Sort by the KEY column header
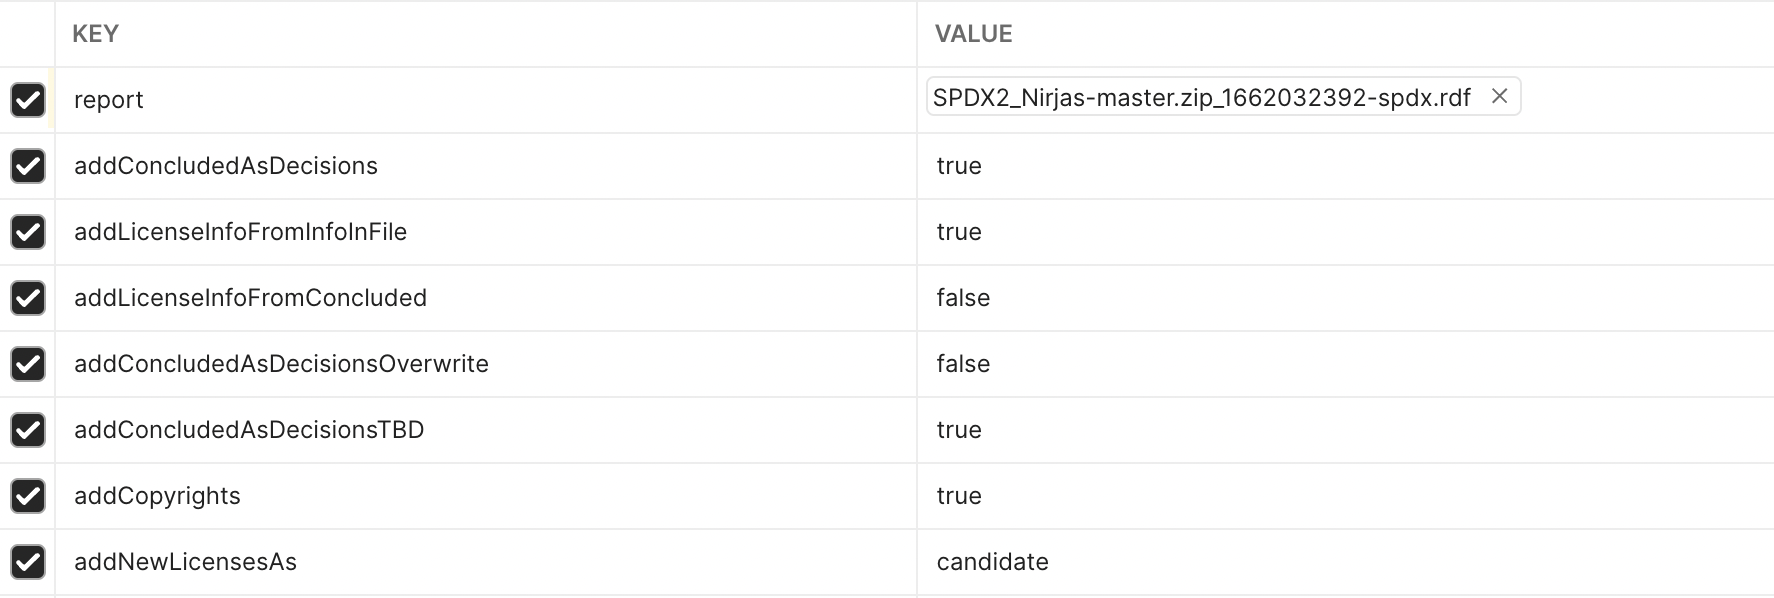 (x=93, y=33)
